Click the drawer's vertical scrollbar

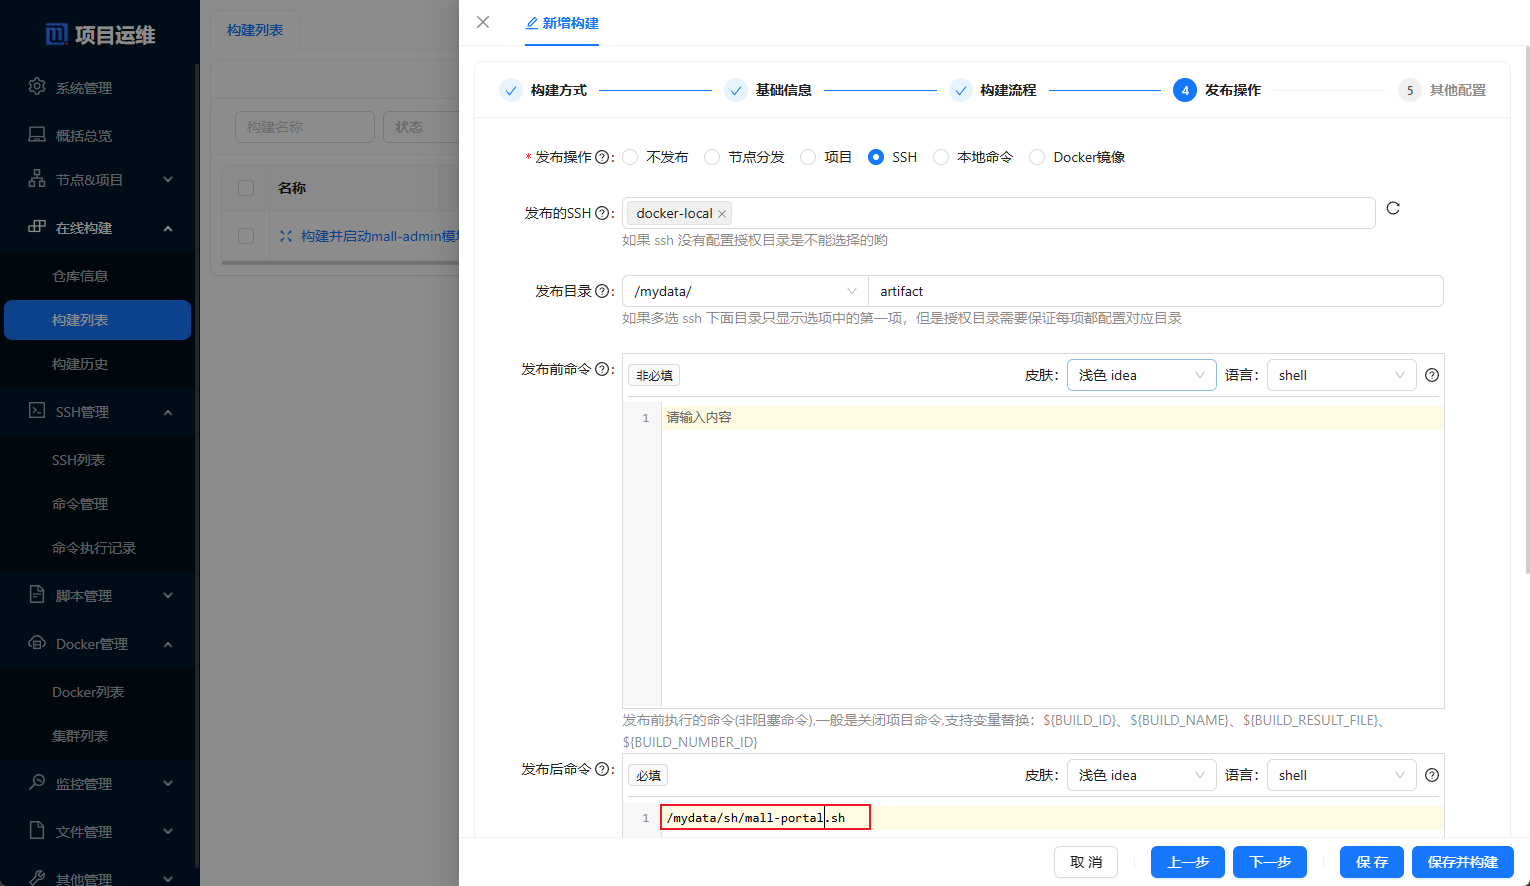(1526, 310)
